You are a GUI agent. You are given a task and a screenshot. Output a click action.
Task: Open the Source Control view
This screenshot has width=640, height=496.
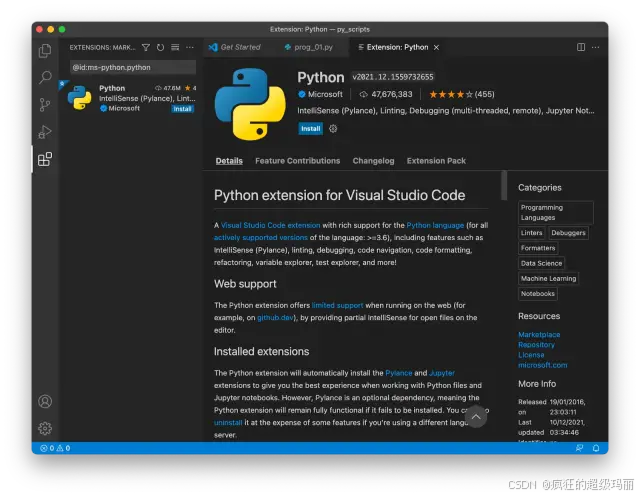[x=45, y=105]
